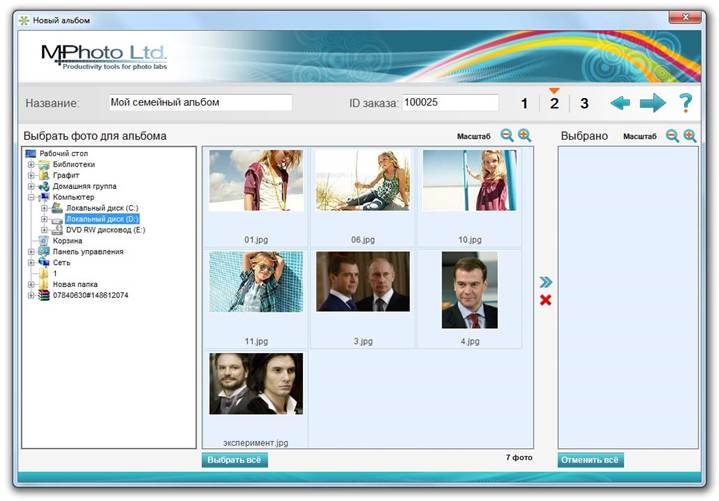Expand Локальный диск (D:) node
This screenshot has height=501, width=719.
pos(44,219)
